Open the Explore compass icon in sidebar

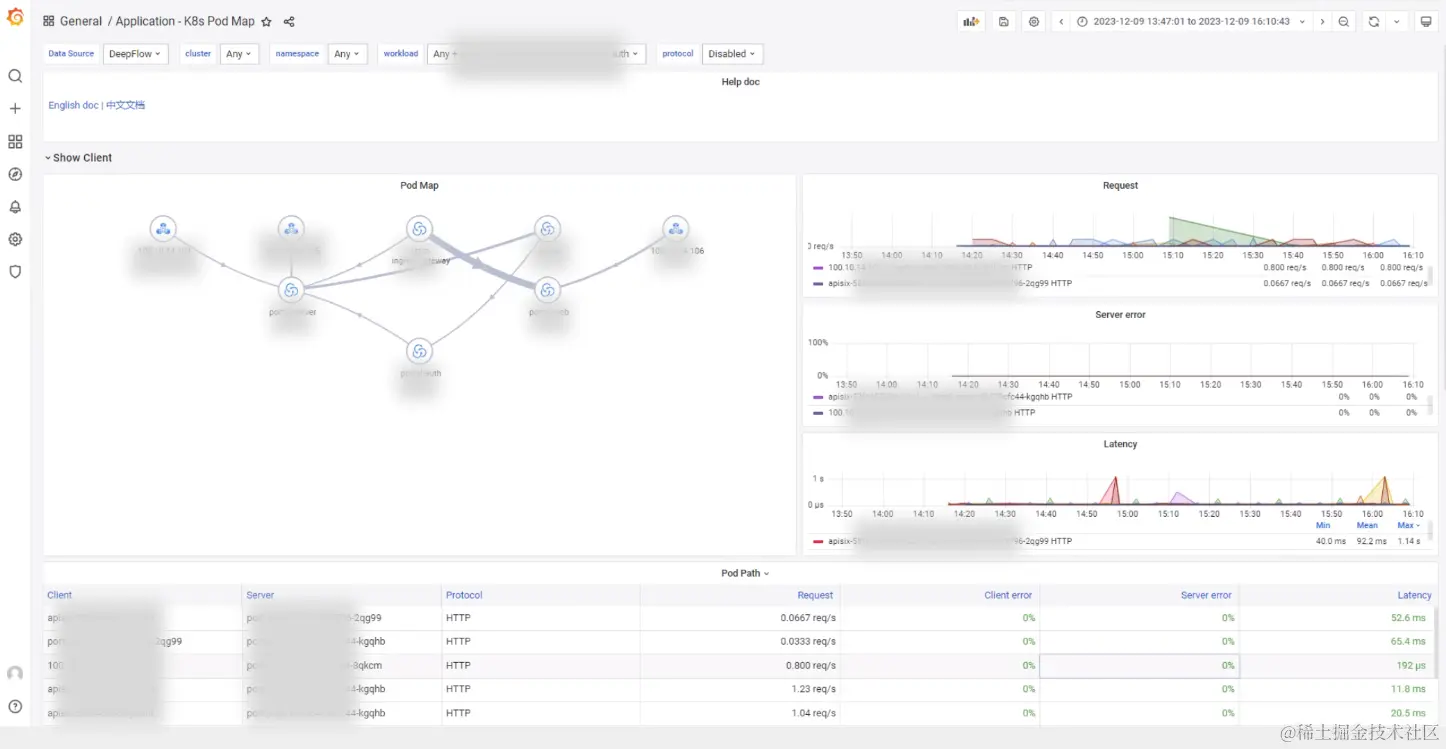(15, 174)
